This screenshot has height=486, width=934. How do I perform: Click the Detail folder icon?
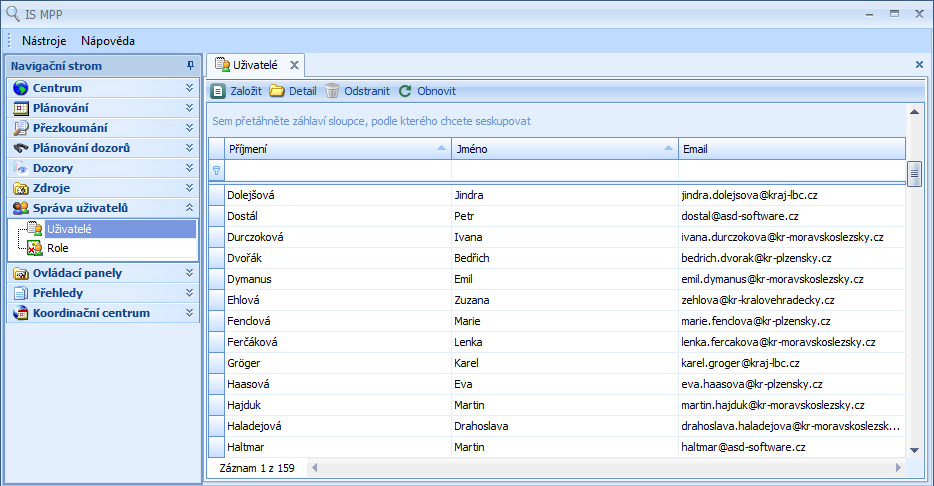pos(276,91)
